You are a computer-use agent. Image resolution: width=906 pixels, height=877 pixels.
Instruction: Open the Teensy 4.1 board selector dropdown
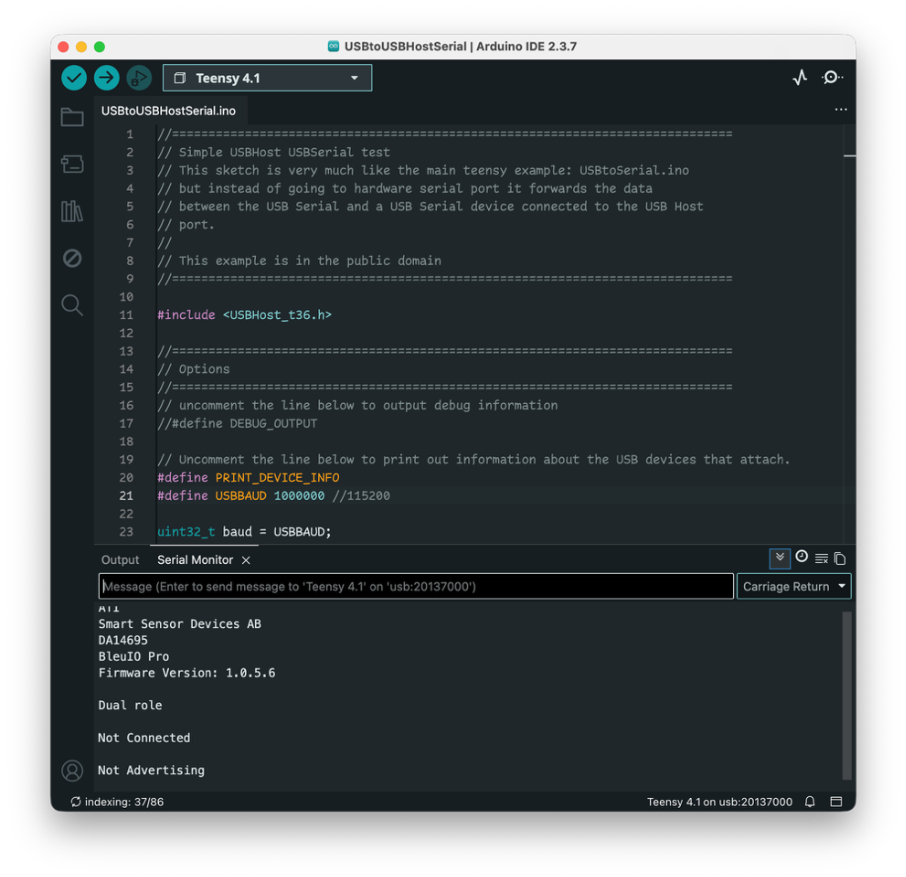tap(267, 78)
